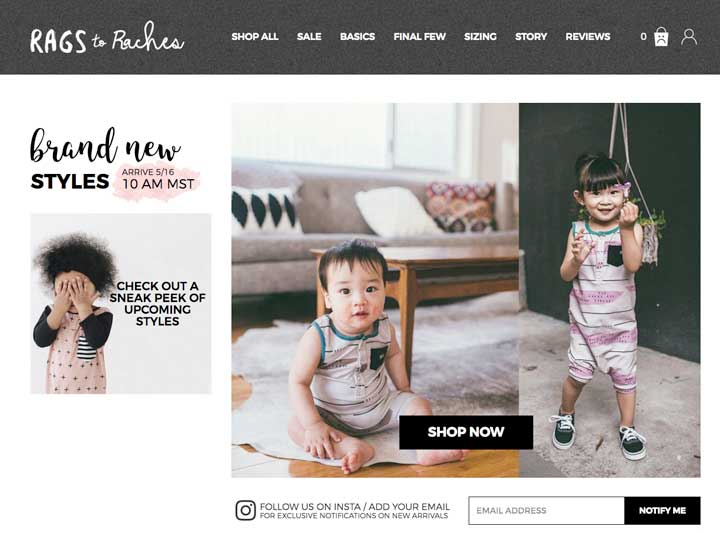Click the Shop Now button

[466, 432]
